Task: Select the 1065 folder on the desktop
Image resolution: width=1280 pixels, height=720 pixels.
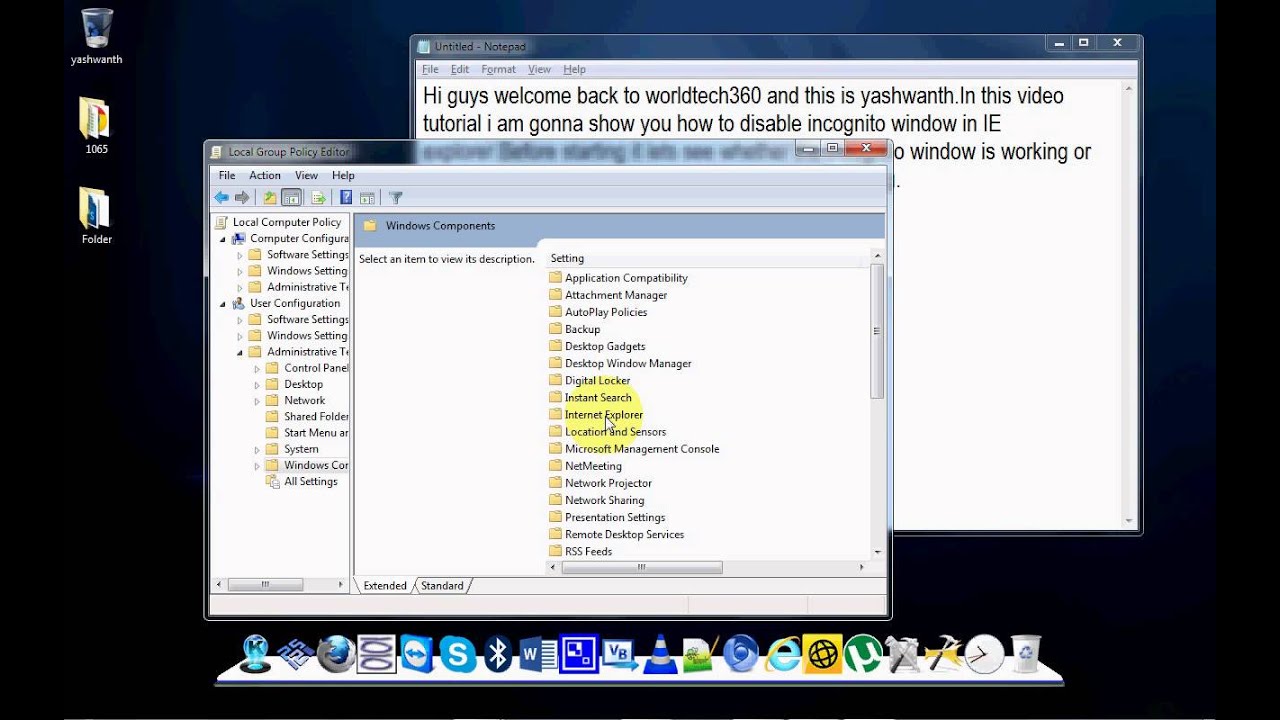Action: (96, 127)
